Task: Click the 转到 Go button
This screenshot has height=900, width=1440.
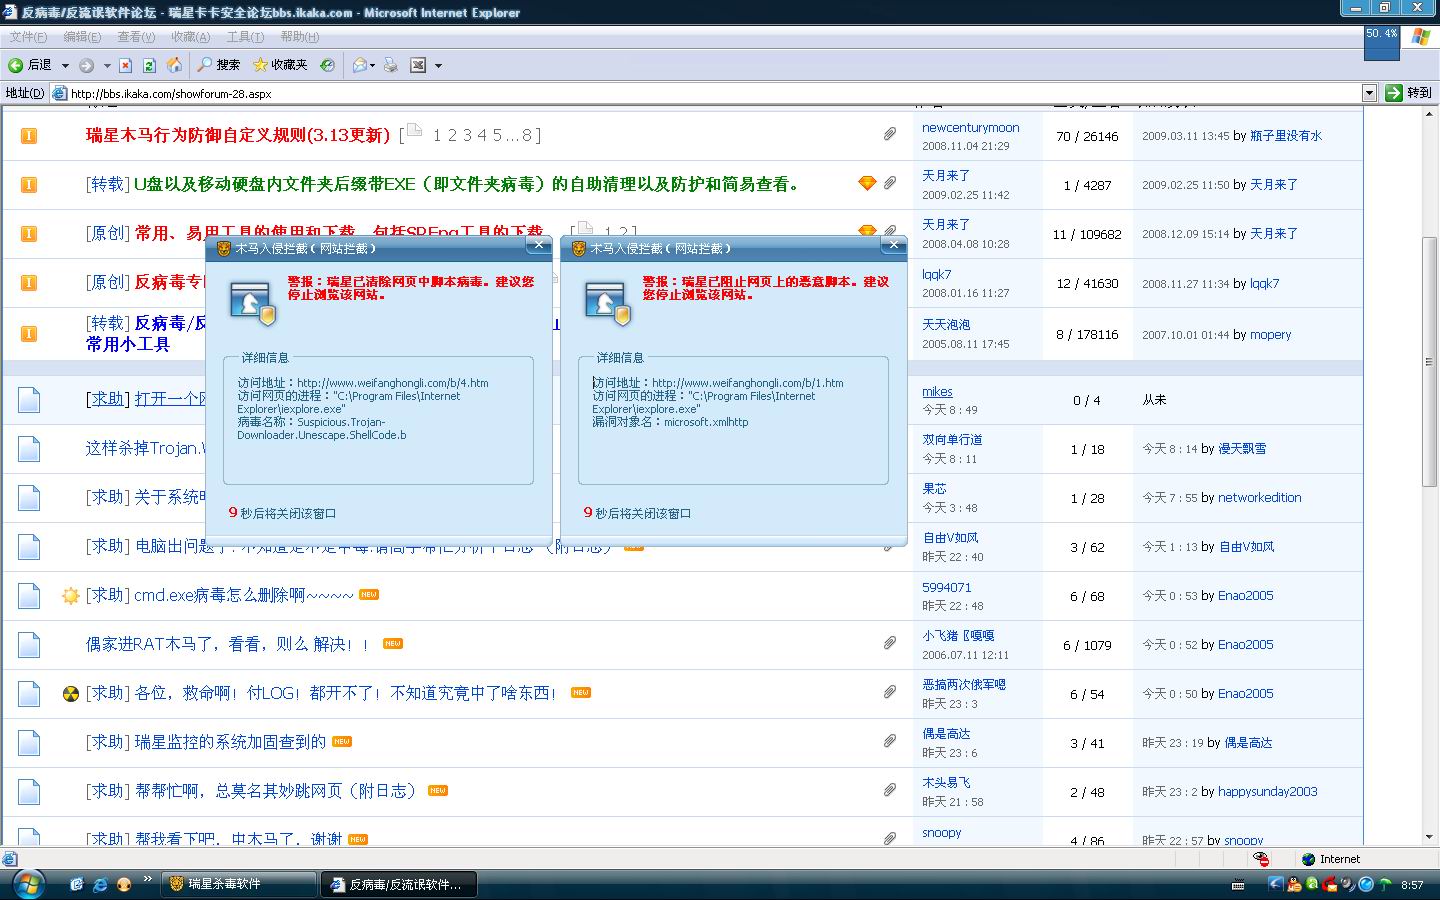Action: [1409, 93]
